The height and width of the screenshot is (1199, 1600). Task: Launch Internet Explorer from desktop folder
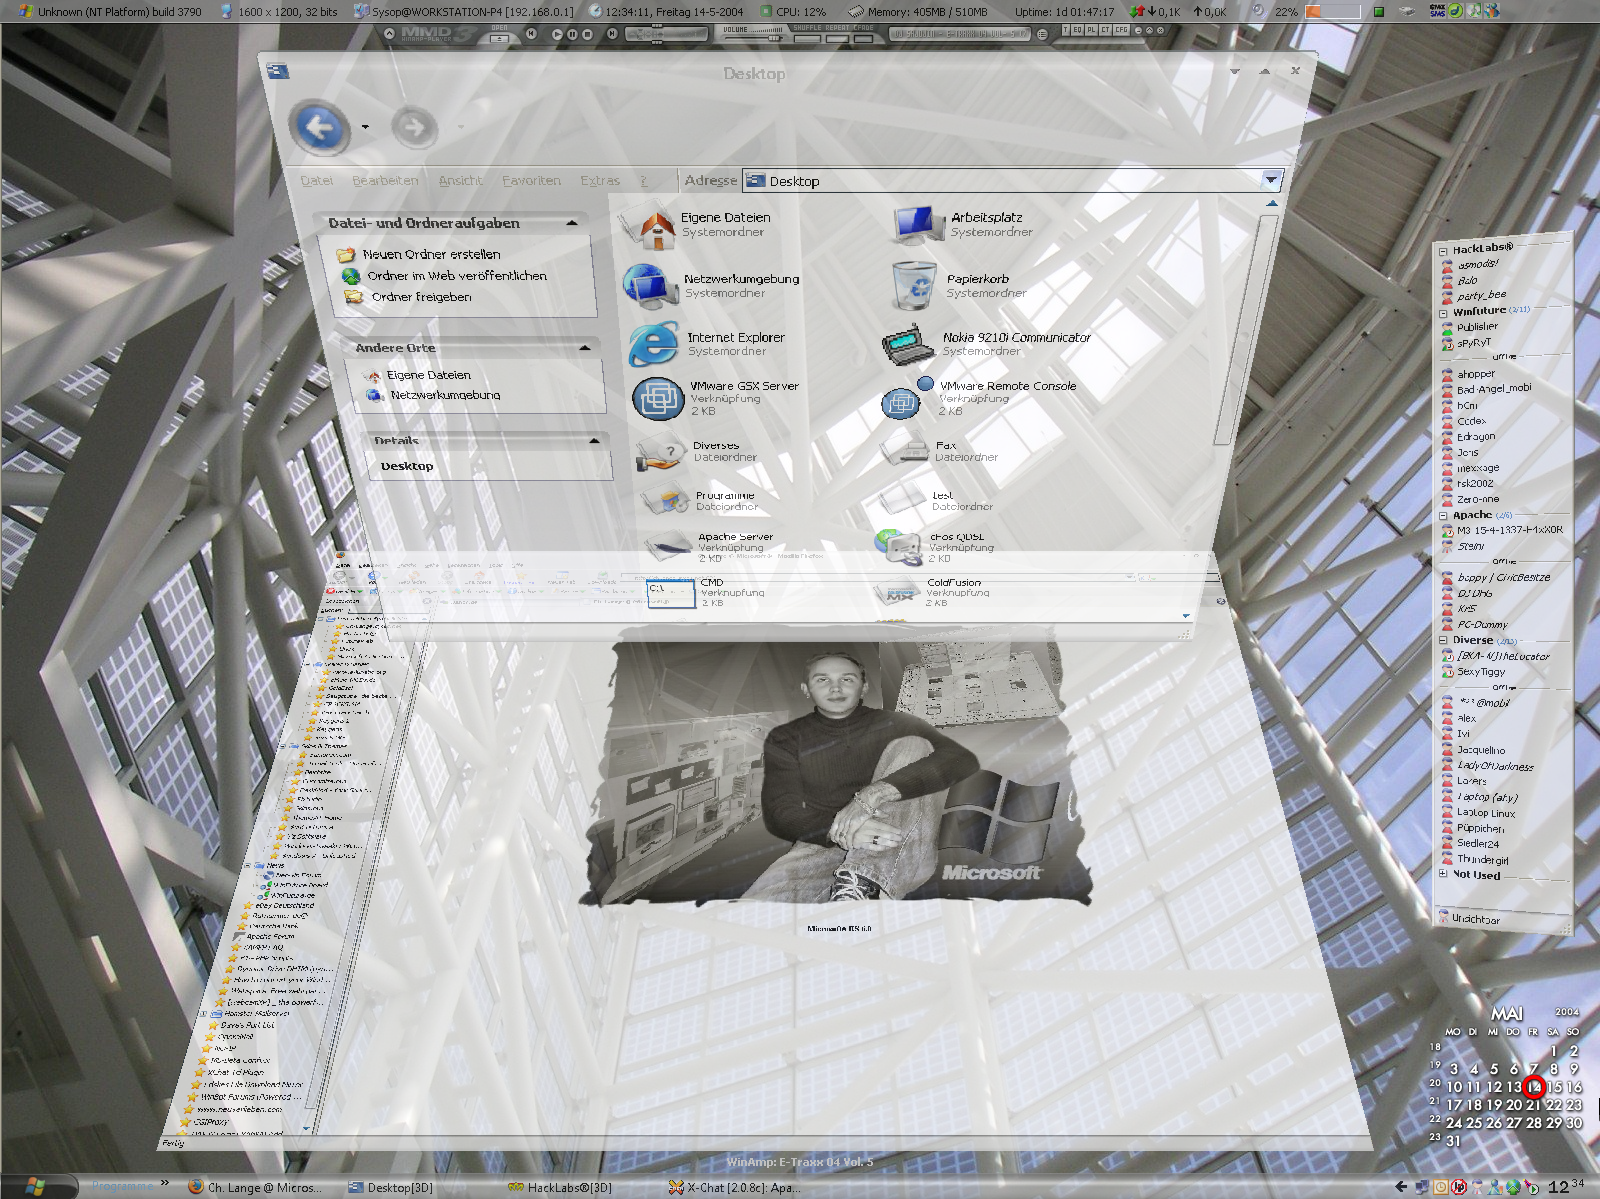coord(653,344)
